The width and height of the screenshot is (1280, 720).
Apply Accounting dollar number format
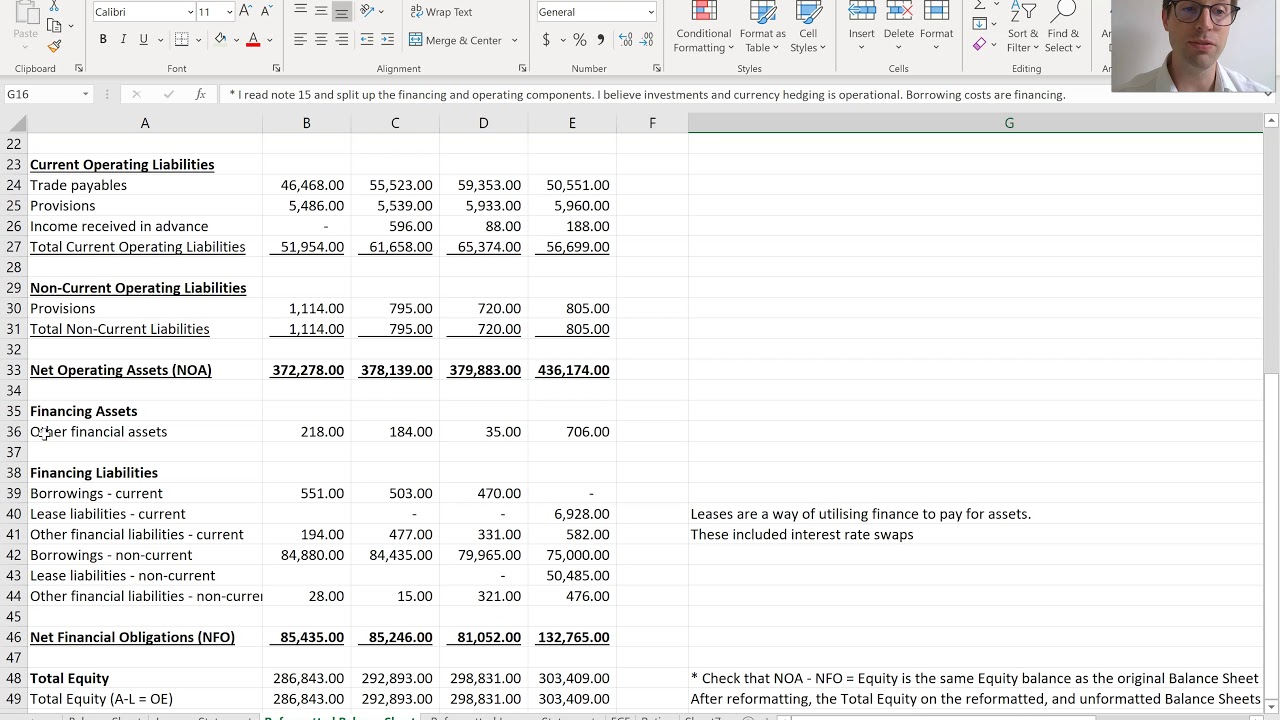pos(546,39)
